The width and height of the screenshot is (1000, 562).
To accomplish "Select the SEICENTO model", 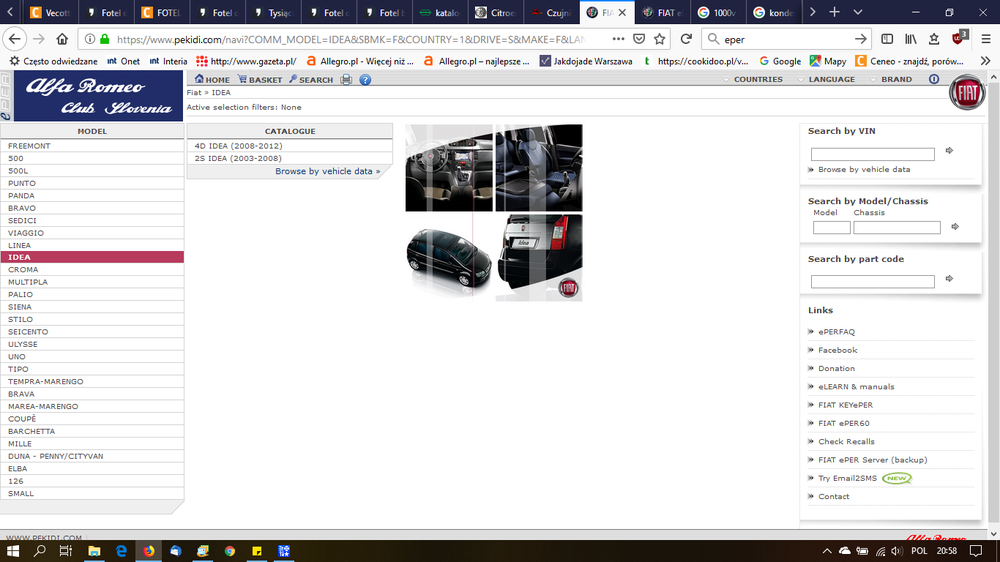I will [x=92, y=332].
